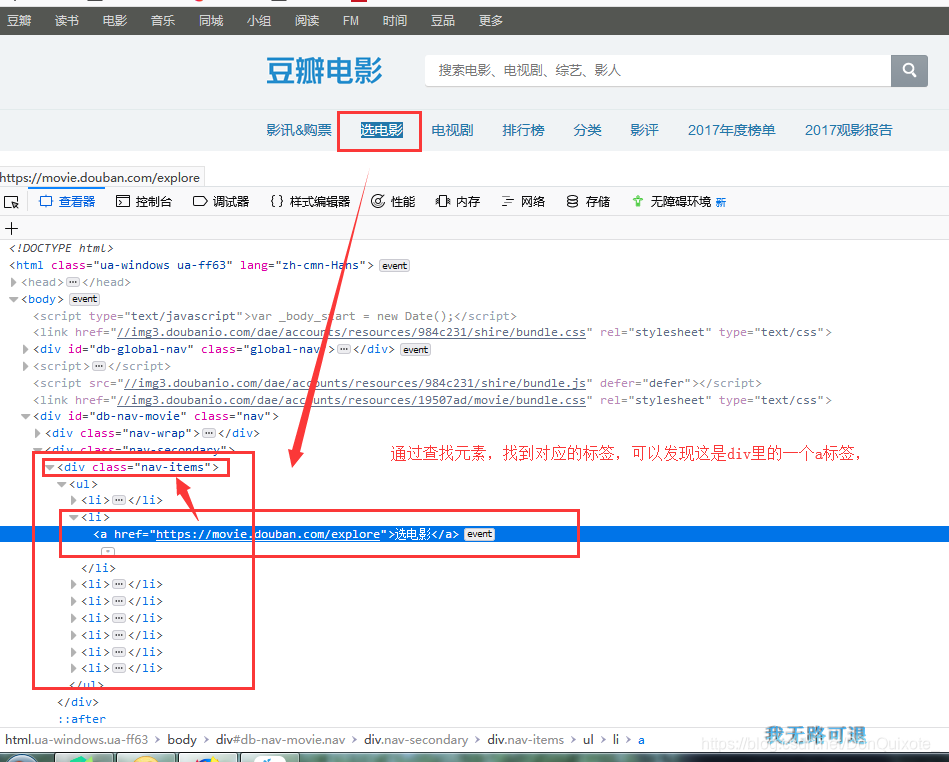Viewport: 949px width, 762px height.
Task: Collapse the db-nav-movie div node
Action: coord(25,416)
